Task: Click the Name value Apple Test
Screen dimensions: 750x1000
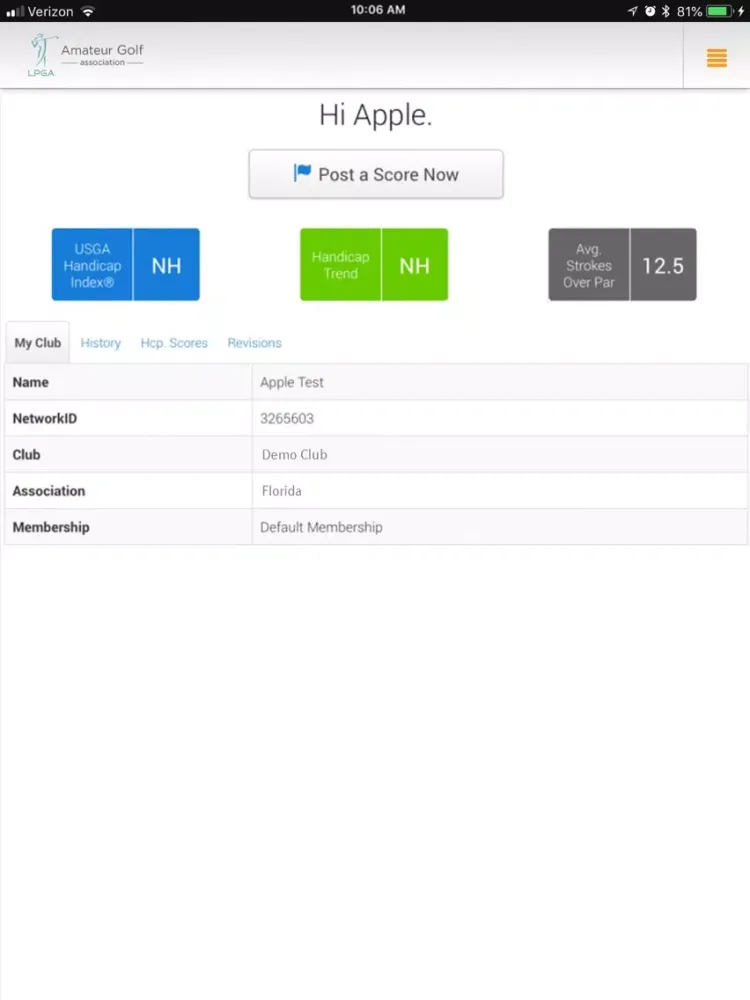Action: [291, 382]
